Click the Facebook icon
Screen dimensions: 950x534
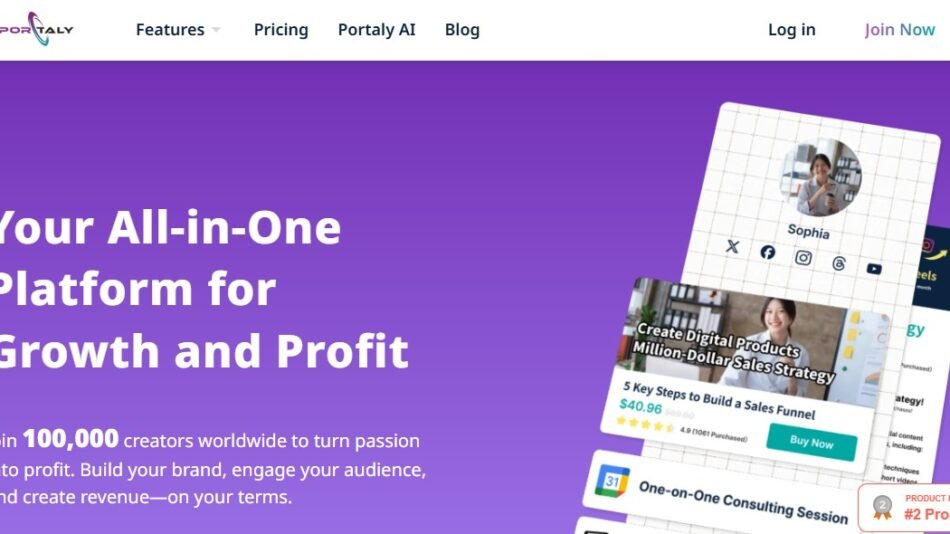(x=767, y=252)
